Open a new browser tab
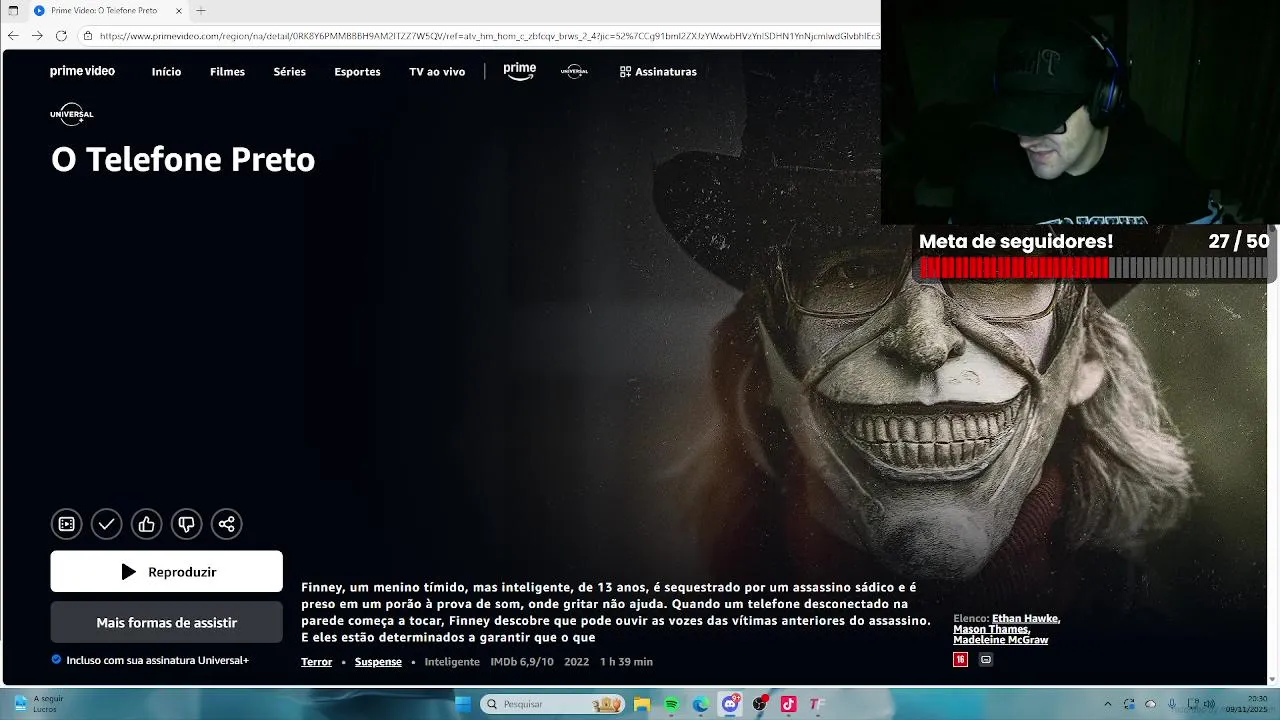 click(201, 11)
